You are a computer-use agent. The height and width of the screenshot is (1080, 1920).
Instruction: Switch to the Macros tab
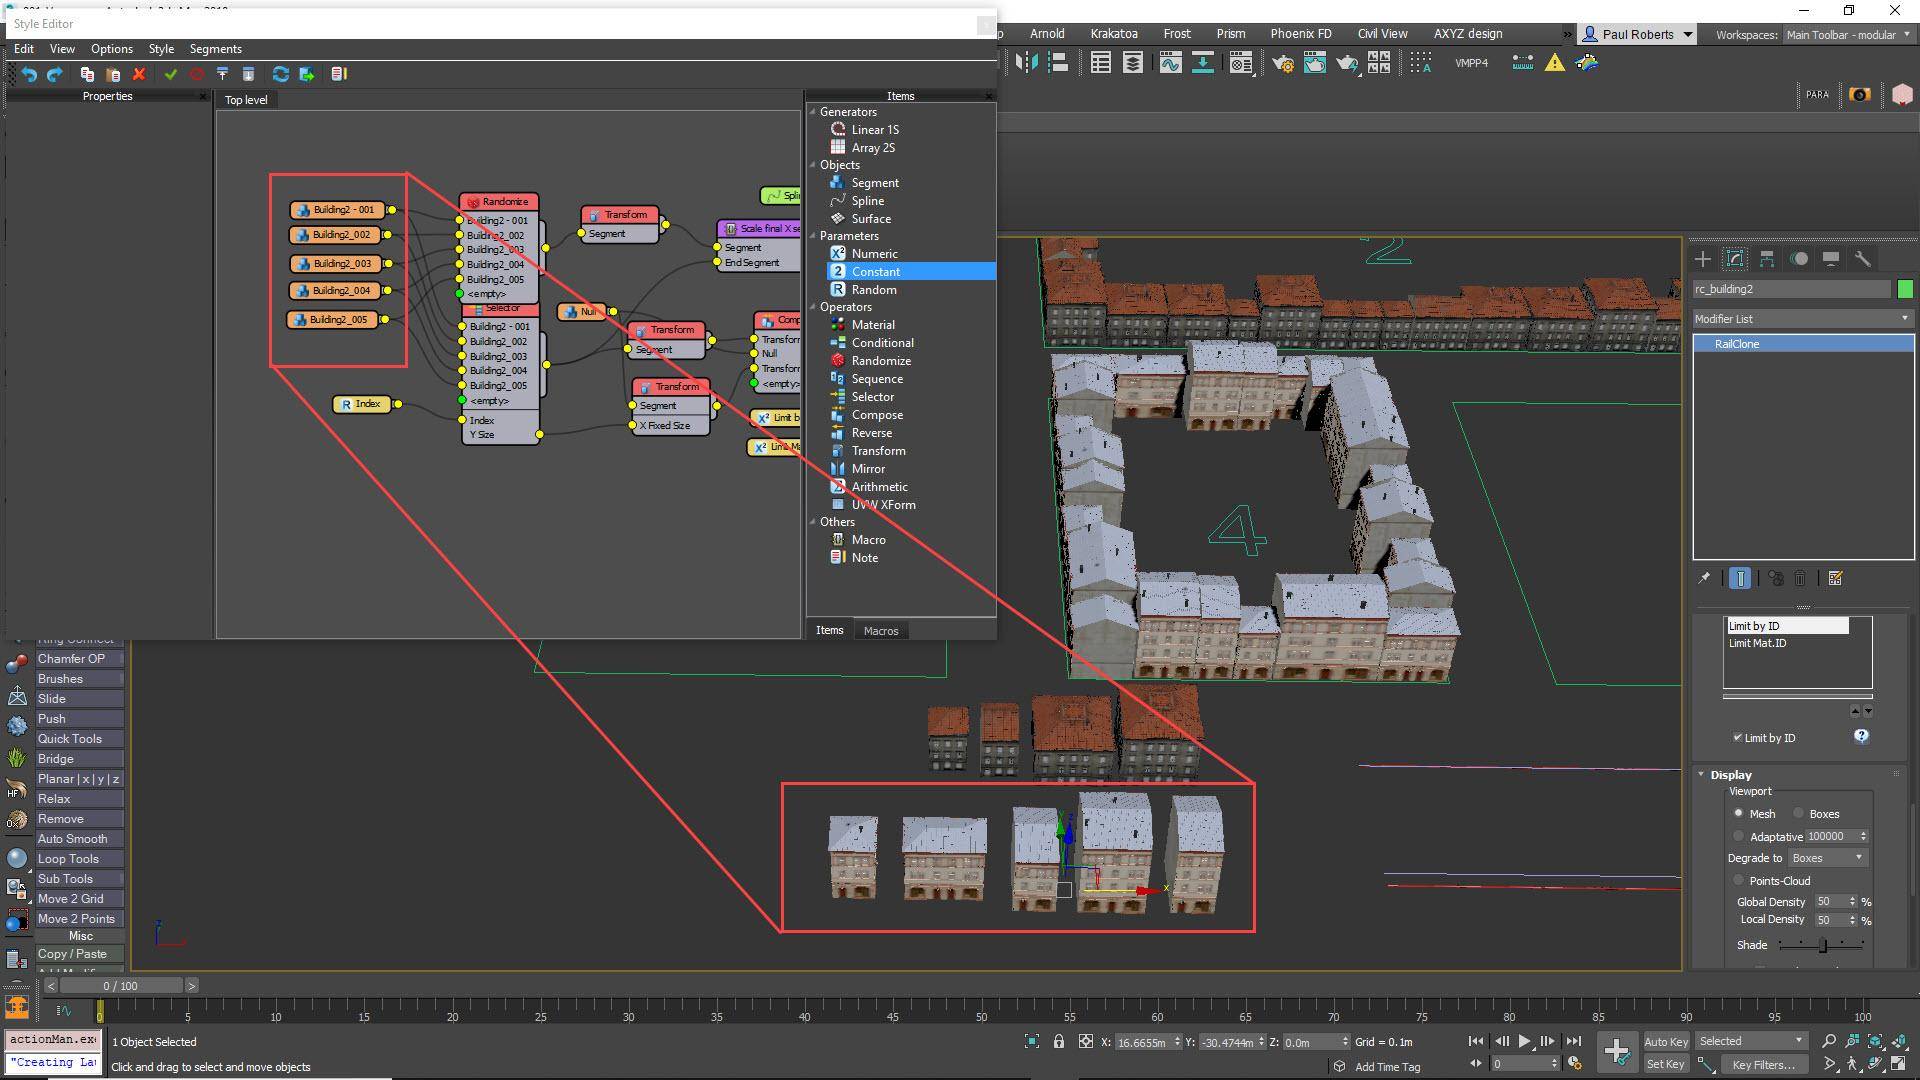(x=881, y=630)
